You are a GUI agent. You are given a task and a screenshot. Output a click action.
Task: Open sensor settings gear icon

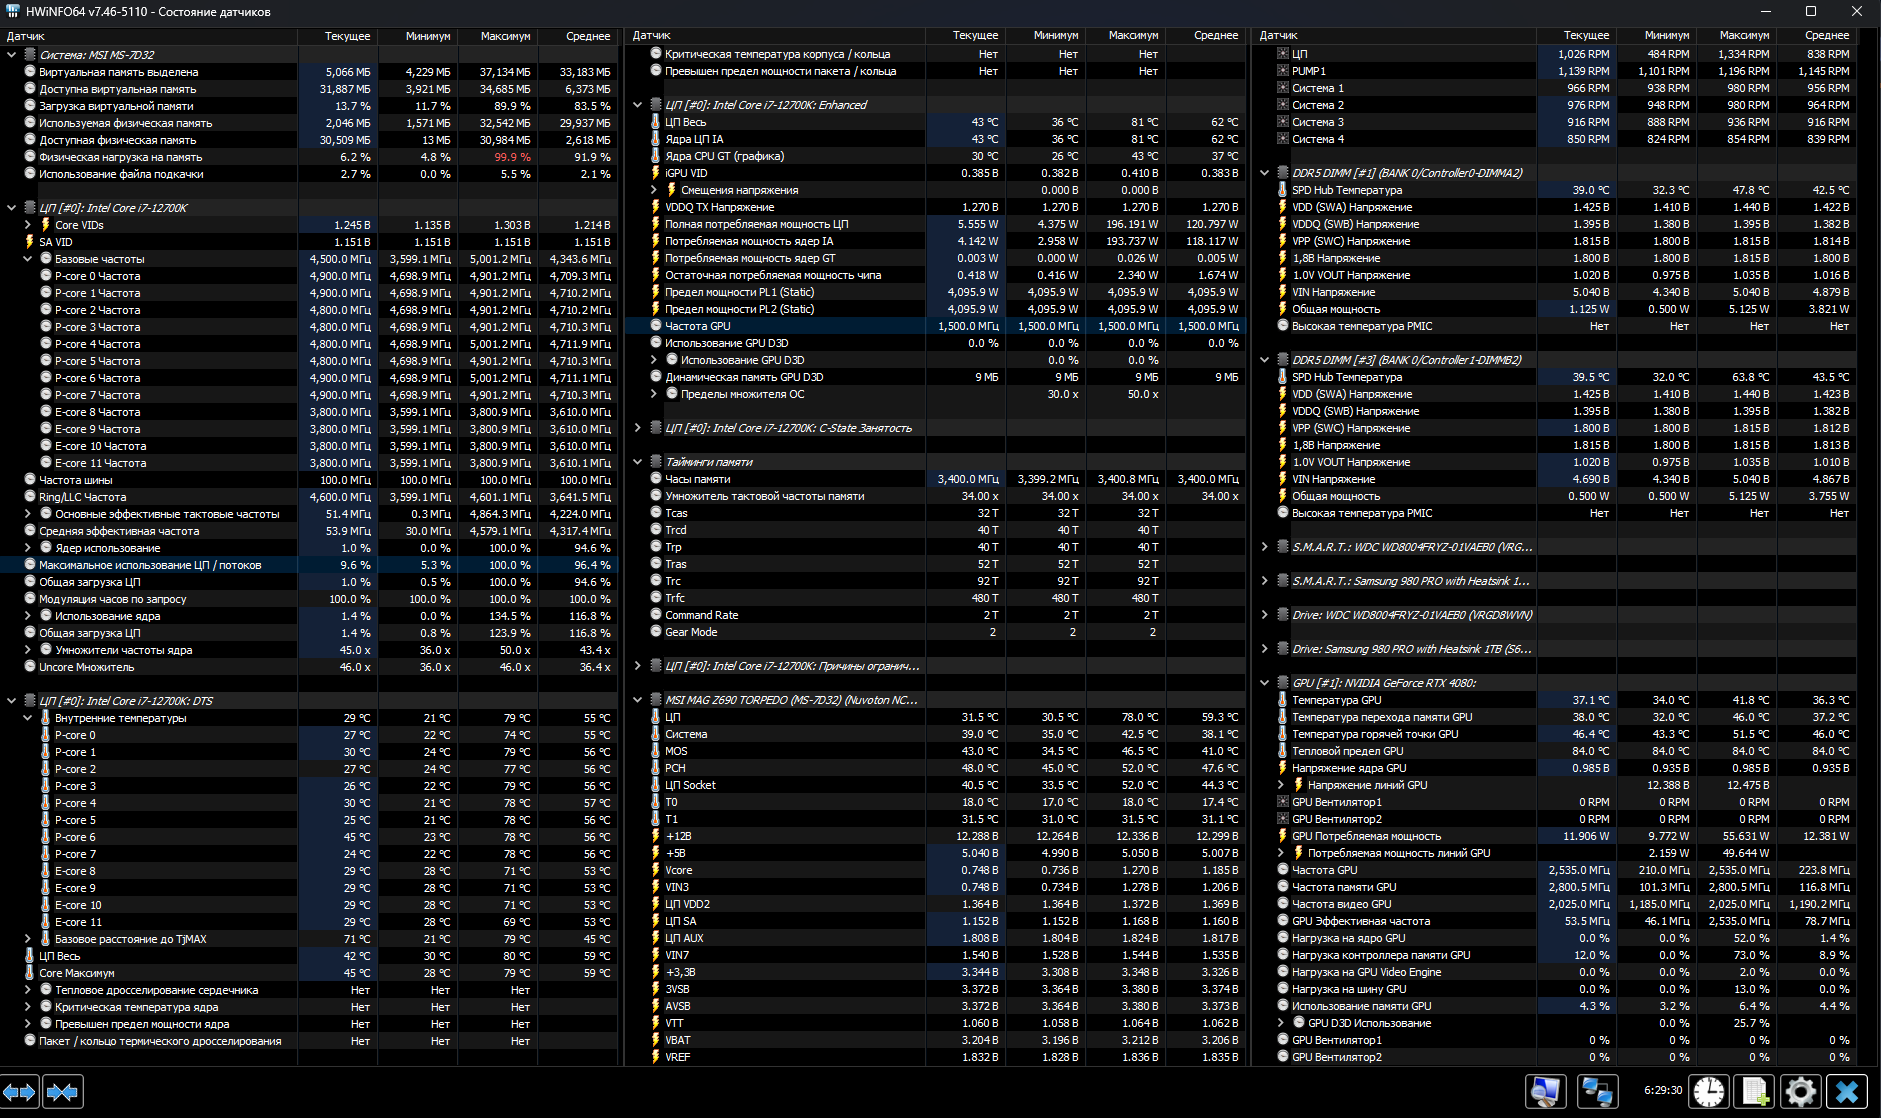tap(1800, 1091)
